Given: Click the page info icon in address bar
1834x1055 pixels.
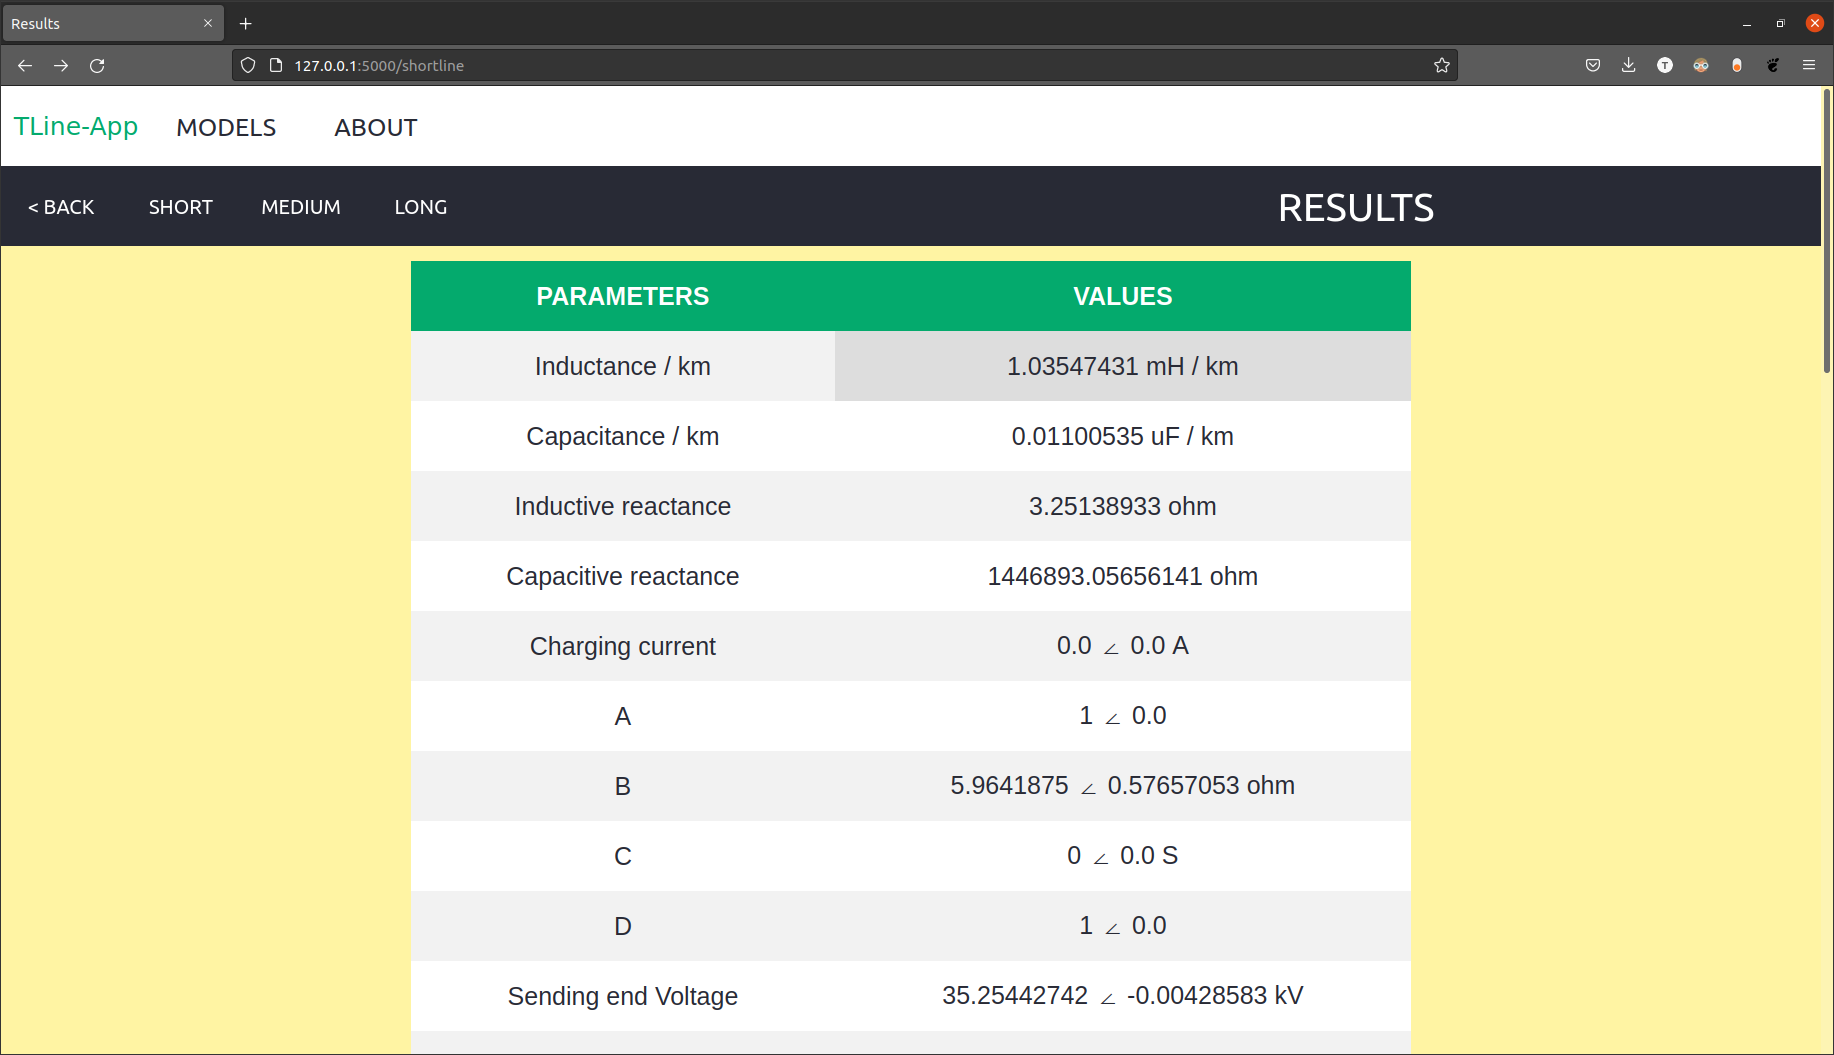Looking at the screenshot, I should [276, 65].
